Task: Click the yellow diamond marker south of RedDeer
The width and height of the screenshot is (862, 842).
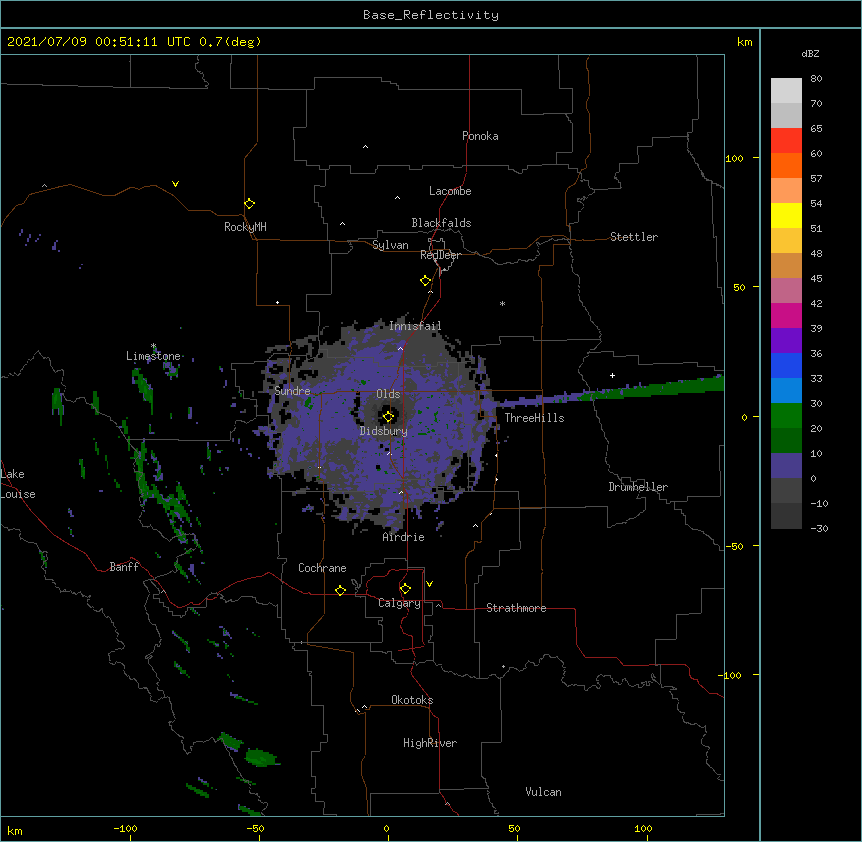Action: click(426, 281)
